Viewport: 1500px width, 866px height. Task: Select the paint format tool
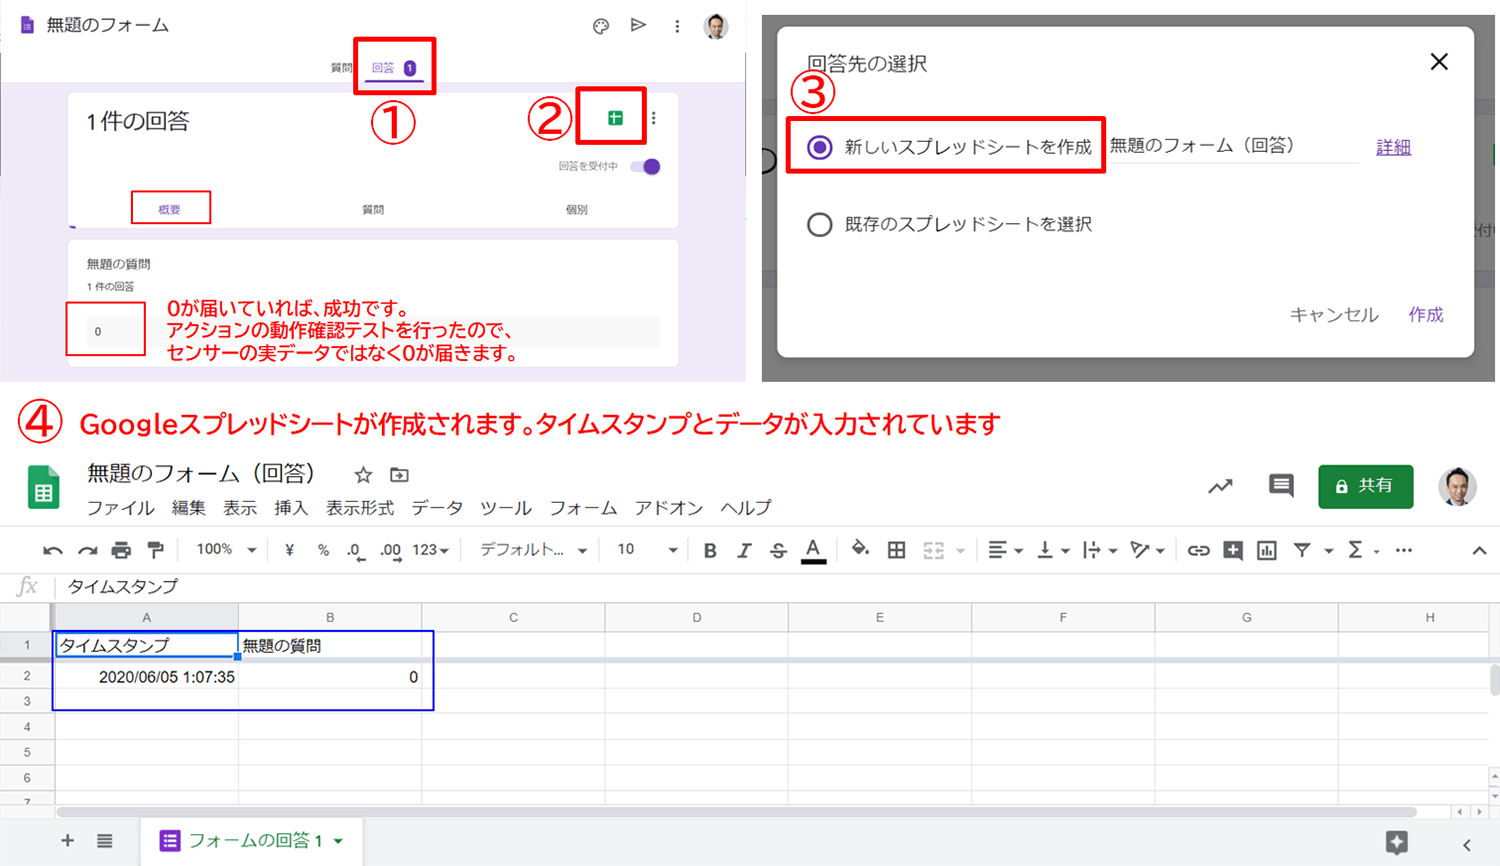click(155, 550)
